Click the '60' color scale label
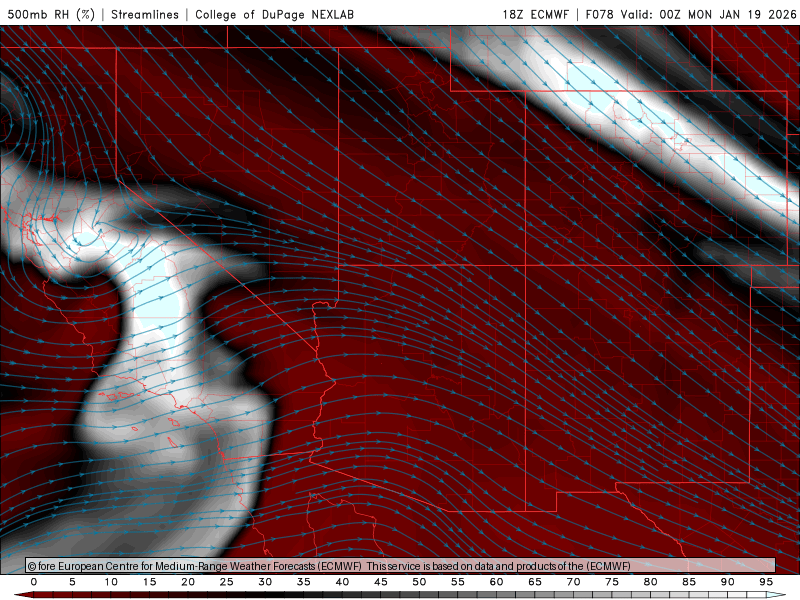 click(x=496, y=582)
